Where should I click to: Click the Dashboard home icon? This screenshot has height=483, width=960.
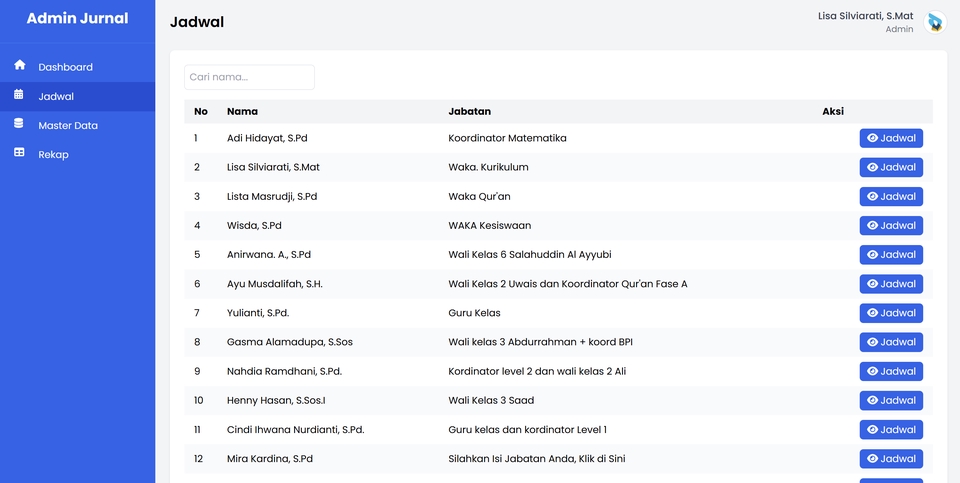(20, 65)
